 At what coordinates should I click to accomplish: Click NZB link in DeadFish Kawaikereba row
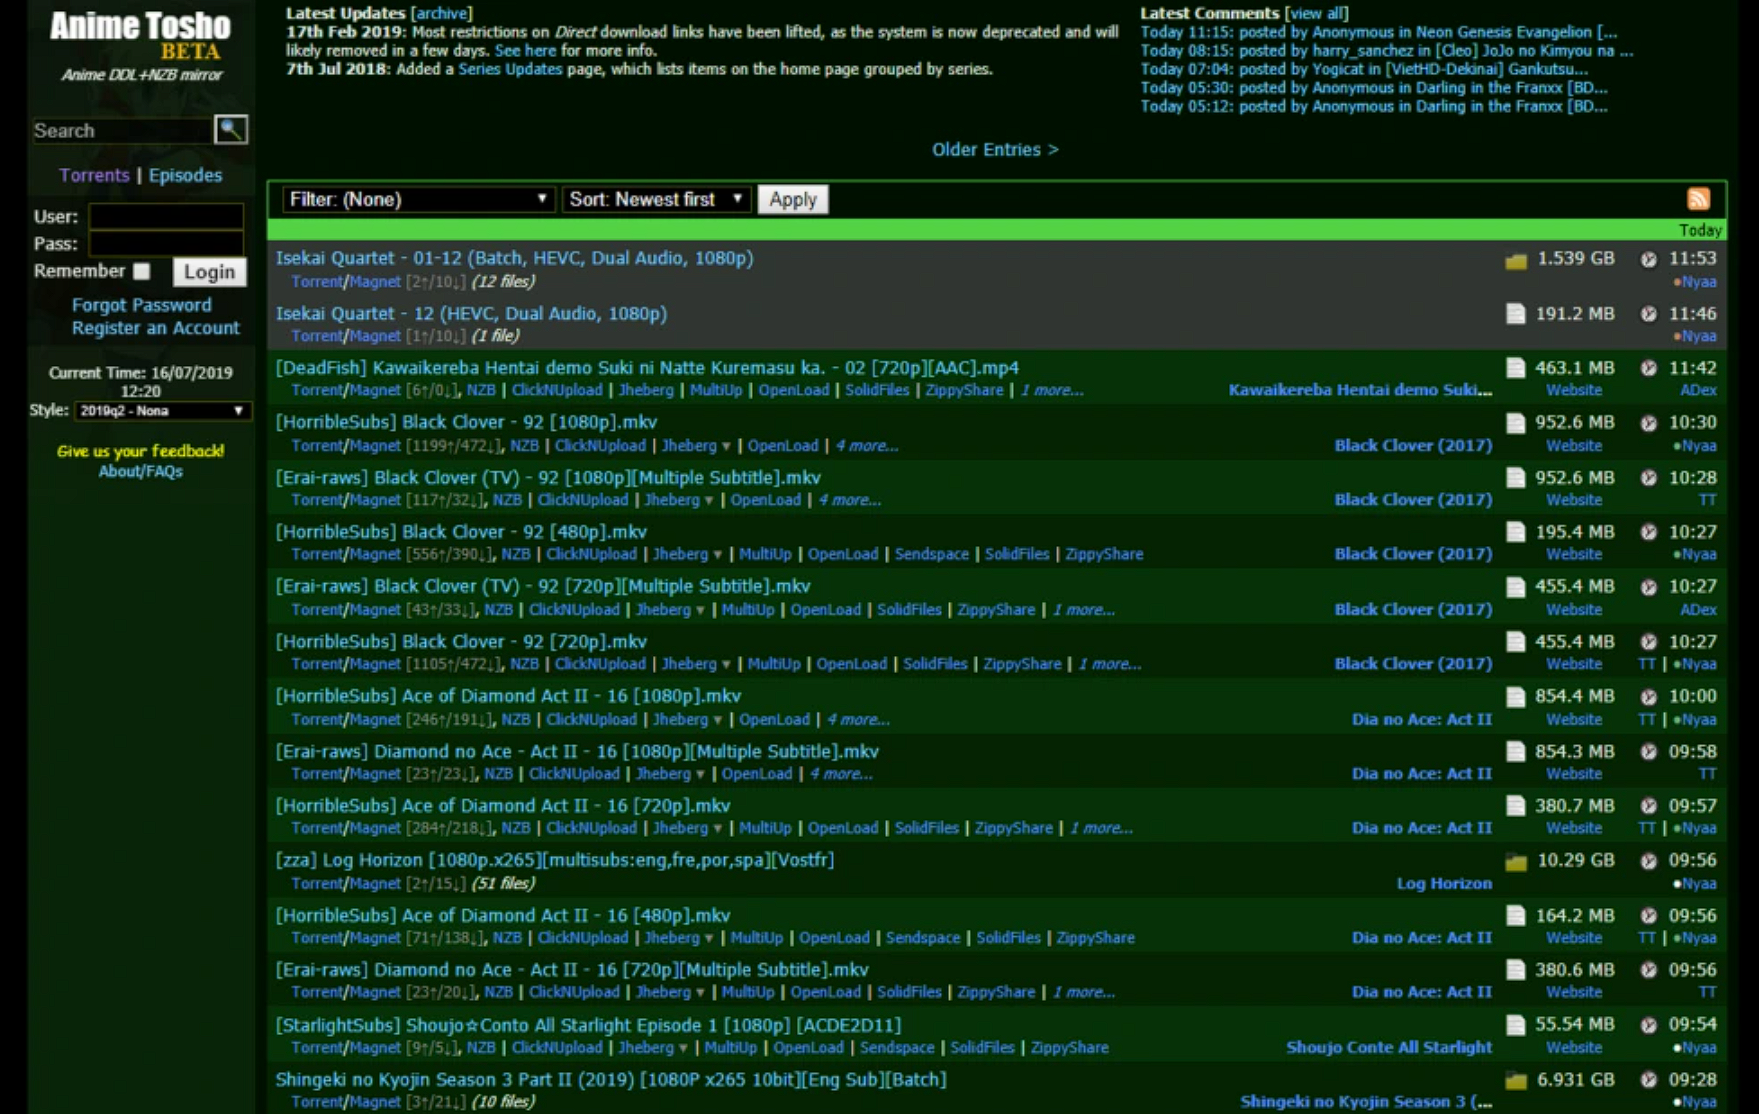(481, 390)
